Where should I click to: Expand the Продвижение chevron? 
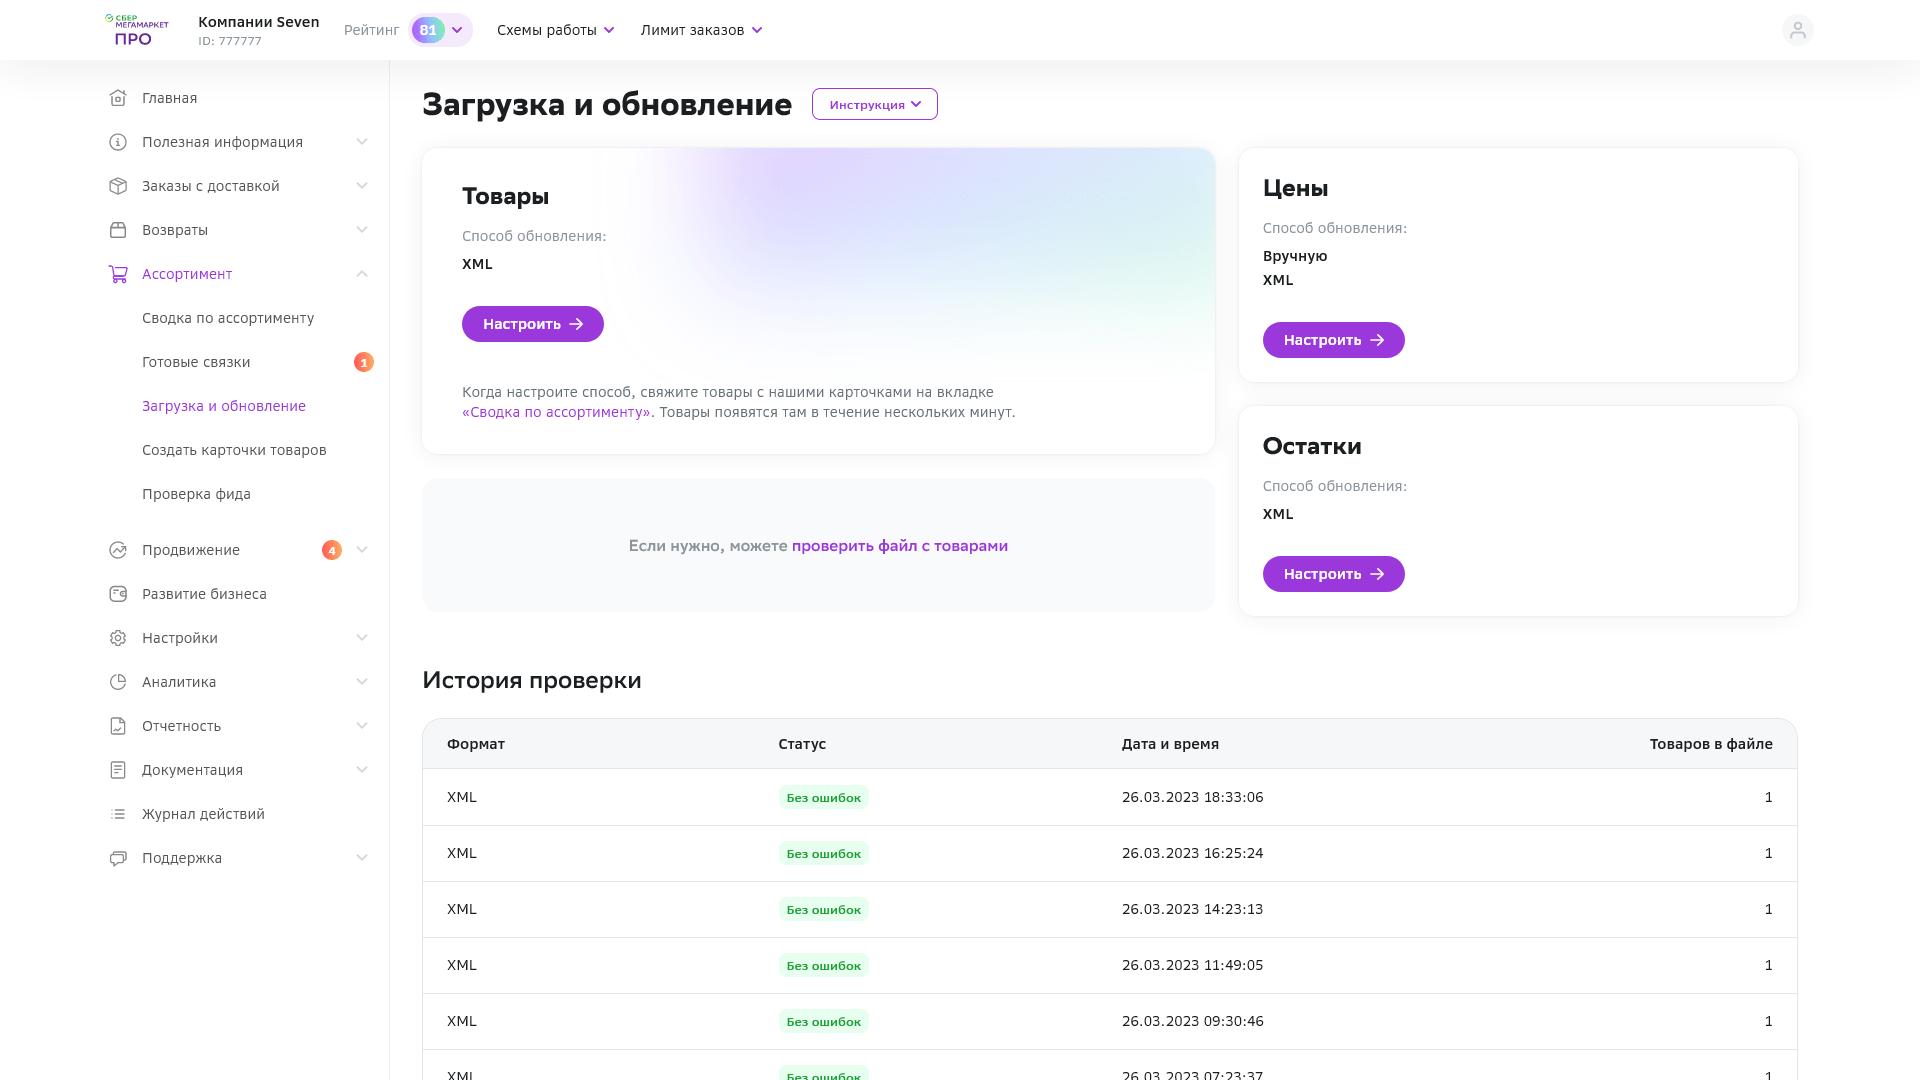[x=362, y=550]
